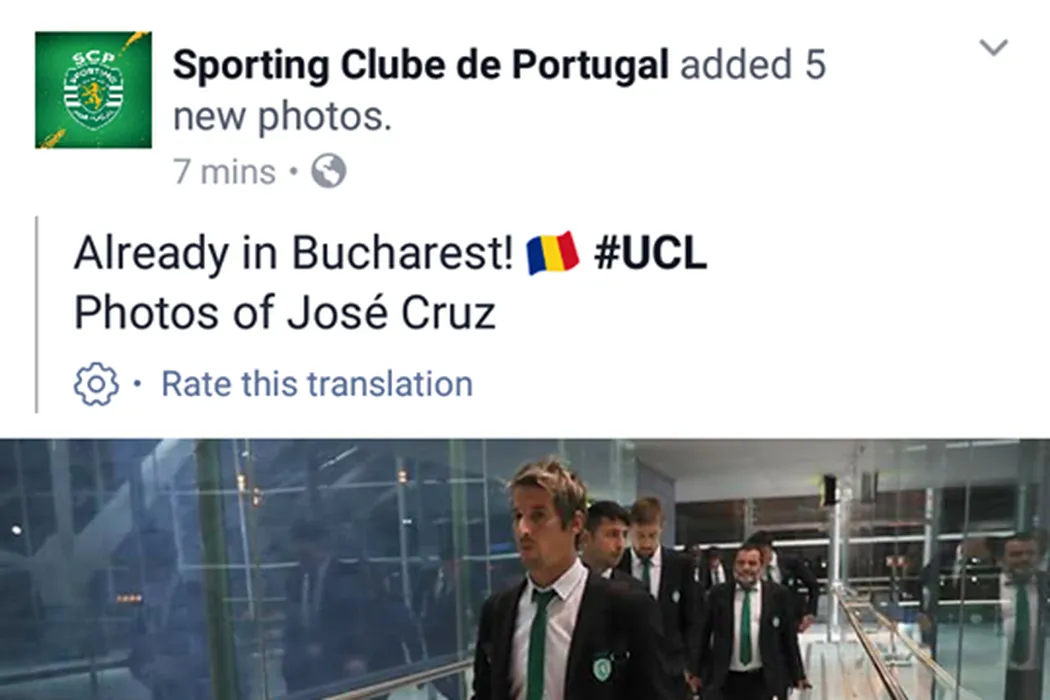Viewport: 1050px width, 700px height.
Task: Click the Romanian flag emoji
Action: [553, 253]
